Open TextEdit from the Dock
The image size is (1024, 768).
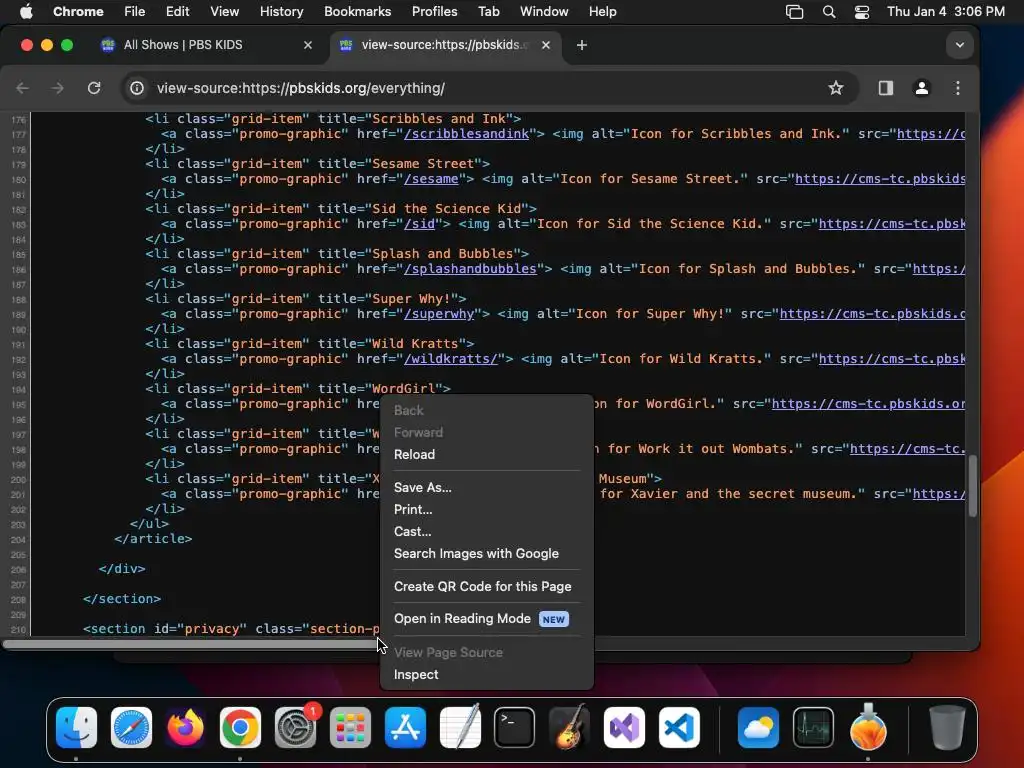tap(460, 727)
